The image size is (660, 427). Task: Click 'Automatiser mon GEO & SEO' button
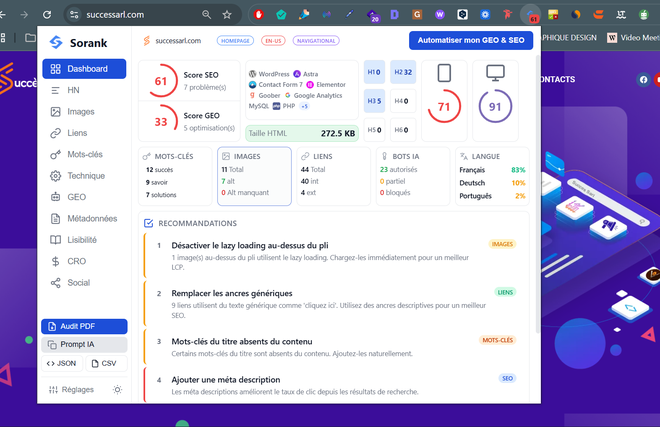[x=470, y=40]
